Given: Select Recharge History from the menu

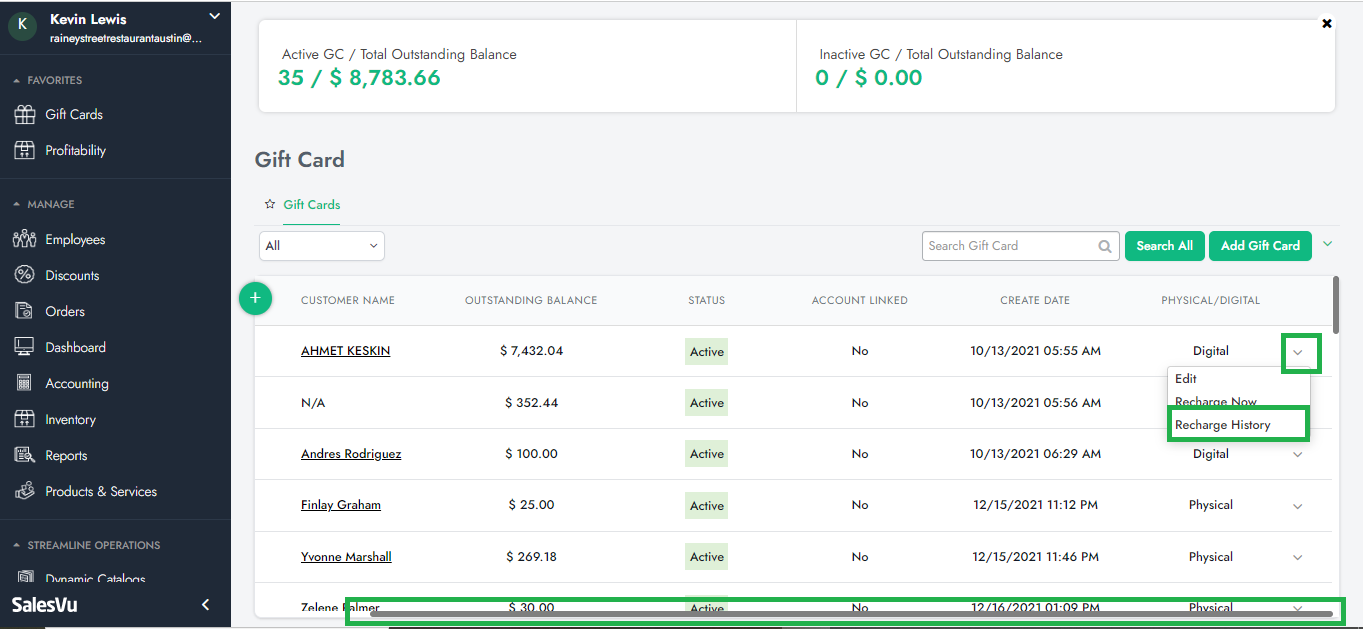Looking at the screenshot, I should [1222, 425].
